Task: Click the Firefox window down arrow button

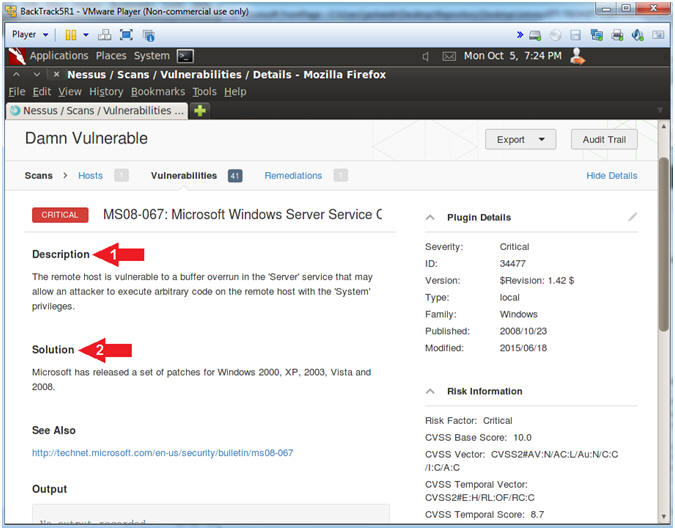Action: pyautogui.click(x=37, y=74)
